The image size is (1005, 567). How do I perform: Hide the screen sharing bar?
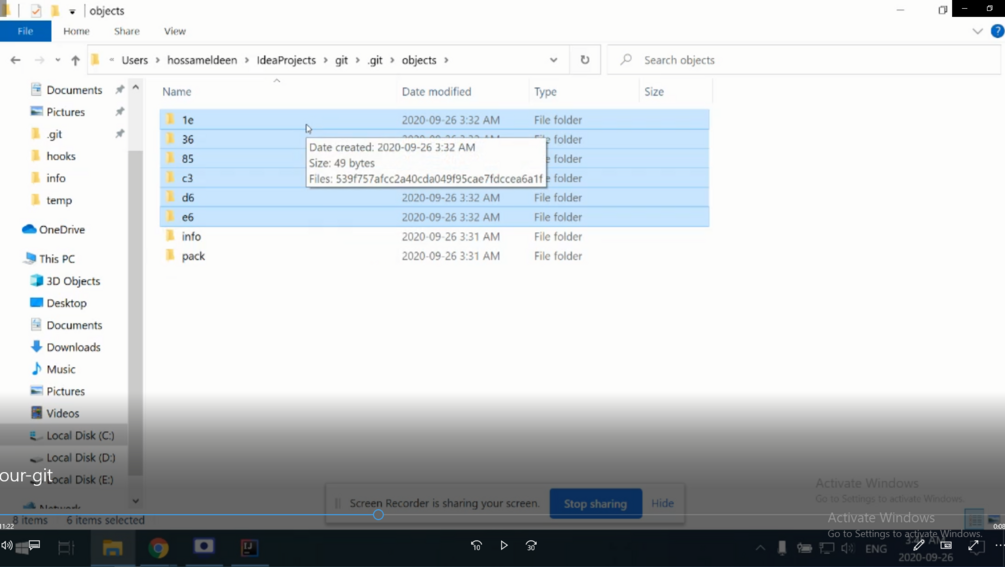(662, 504)
